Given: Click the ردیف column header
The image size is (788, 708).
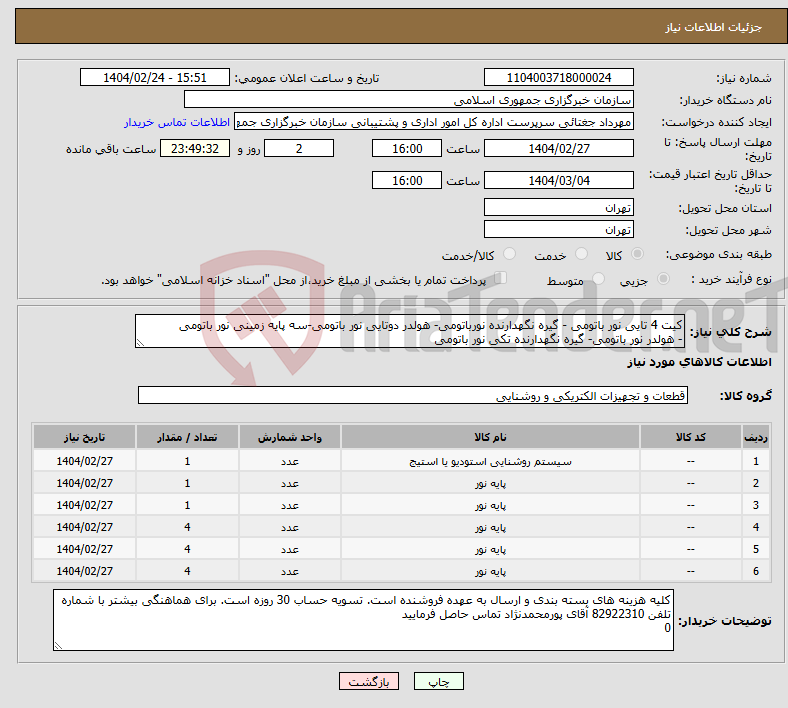Looking at the screenshot, I should [756, 437].
